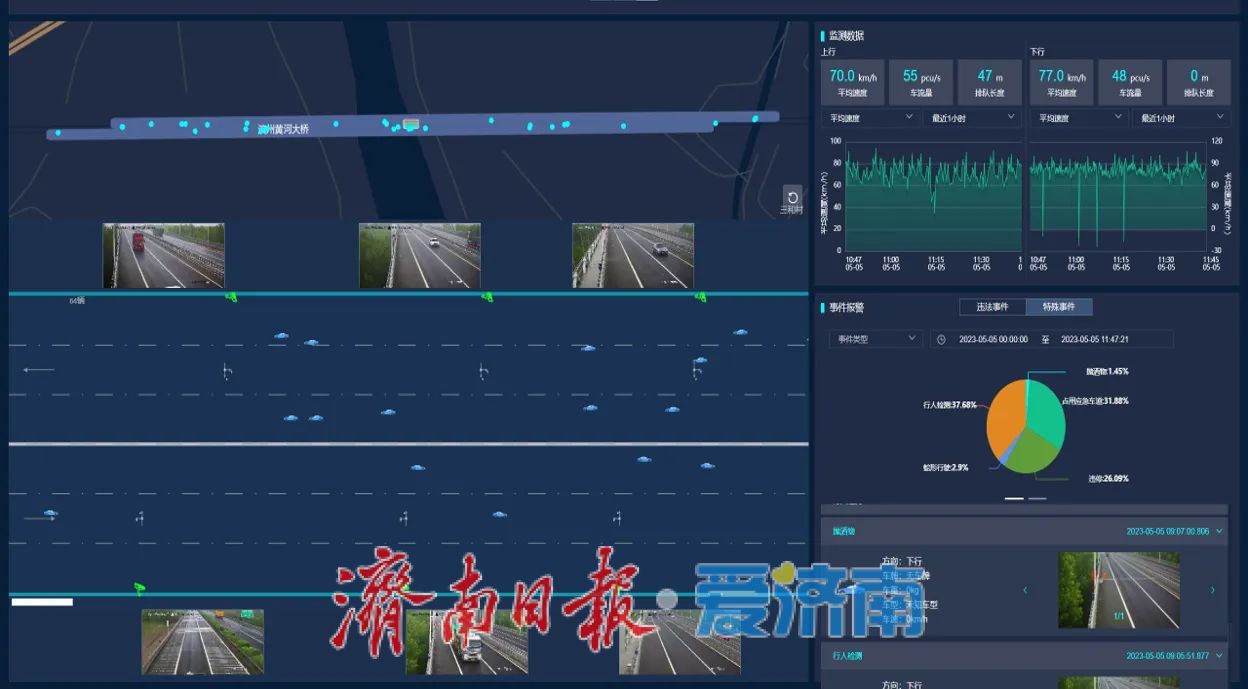Image resolution: width=1248 pixels, height=689 pixels.
Task: Click the 行人检测 event timestamp 2023-05-05 09:05:51.877
Action: [1167, 656]
